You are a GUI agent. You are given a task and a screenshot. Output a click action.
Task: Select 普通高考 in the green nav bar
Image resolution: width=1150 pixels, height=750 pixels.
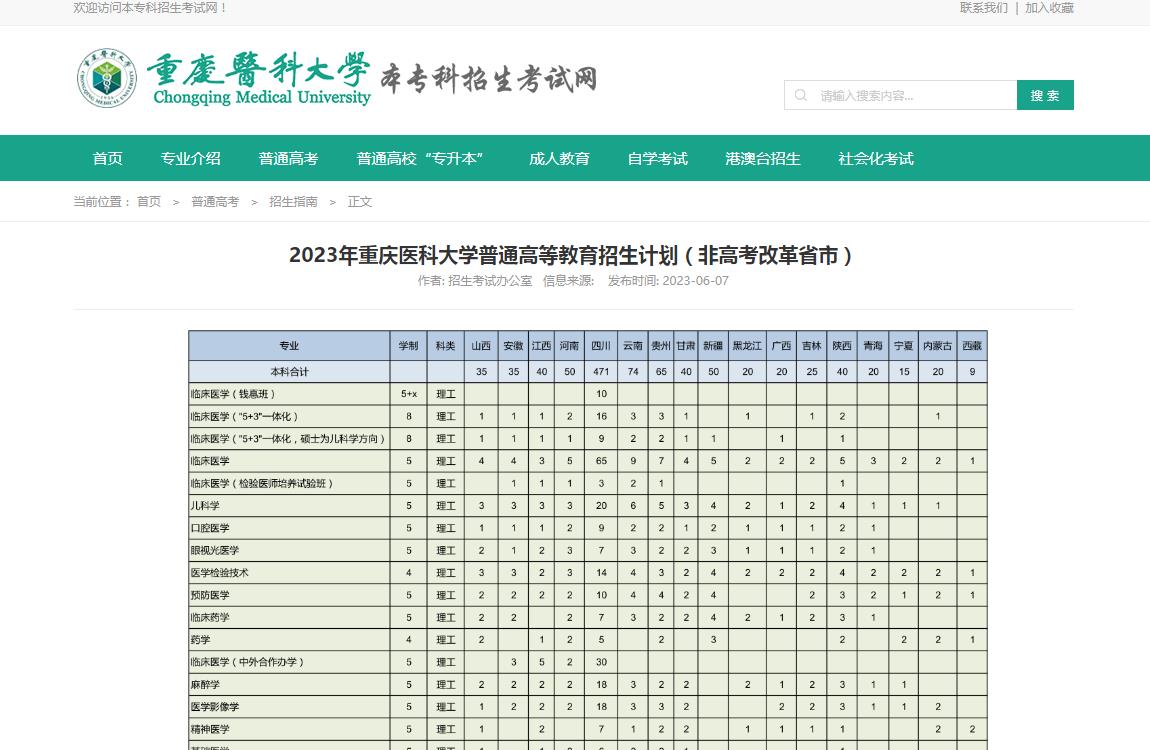click(x=288, y=158)
